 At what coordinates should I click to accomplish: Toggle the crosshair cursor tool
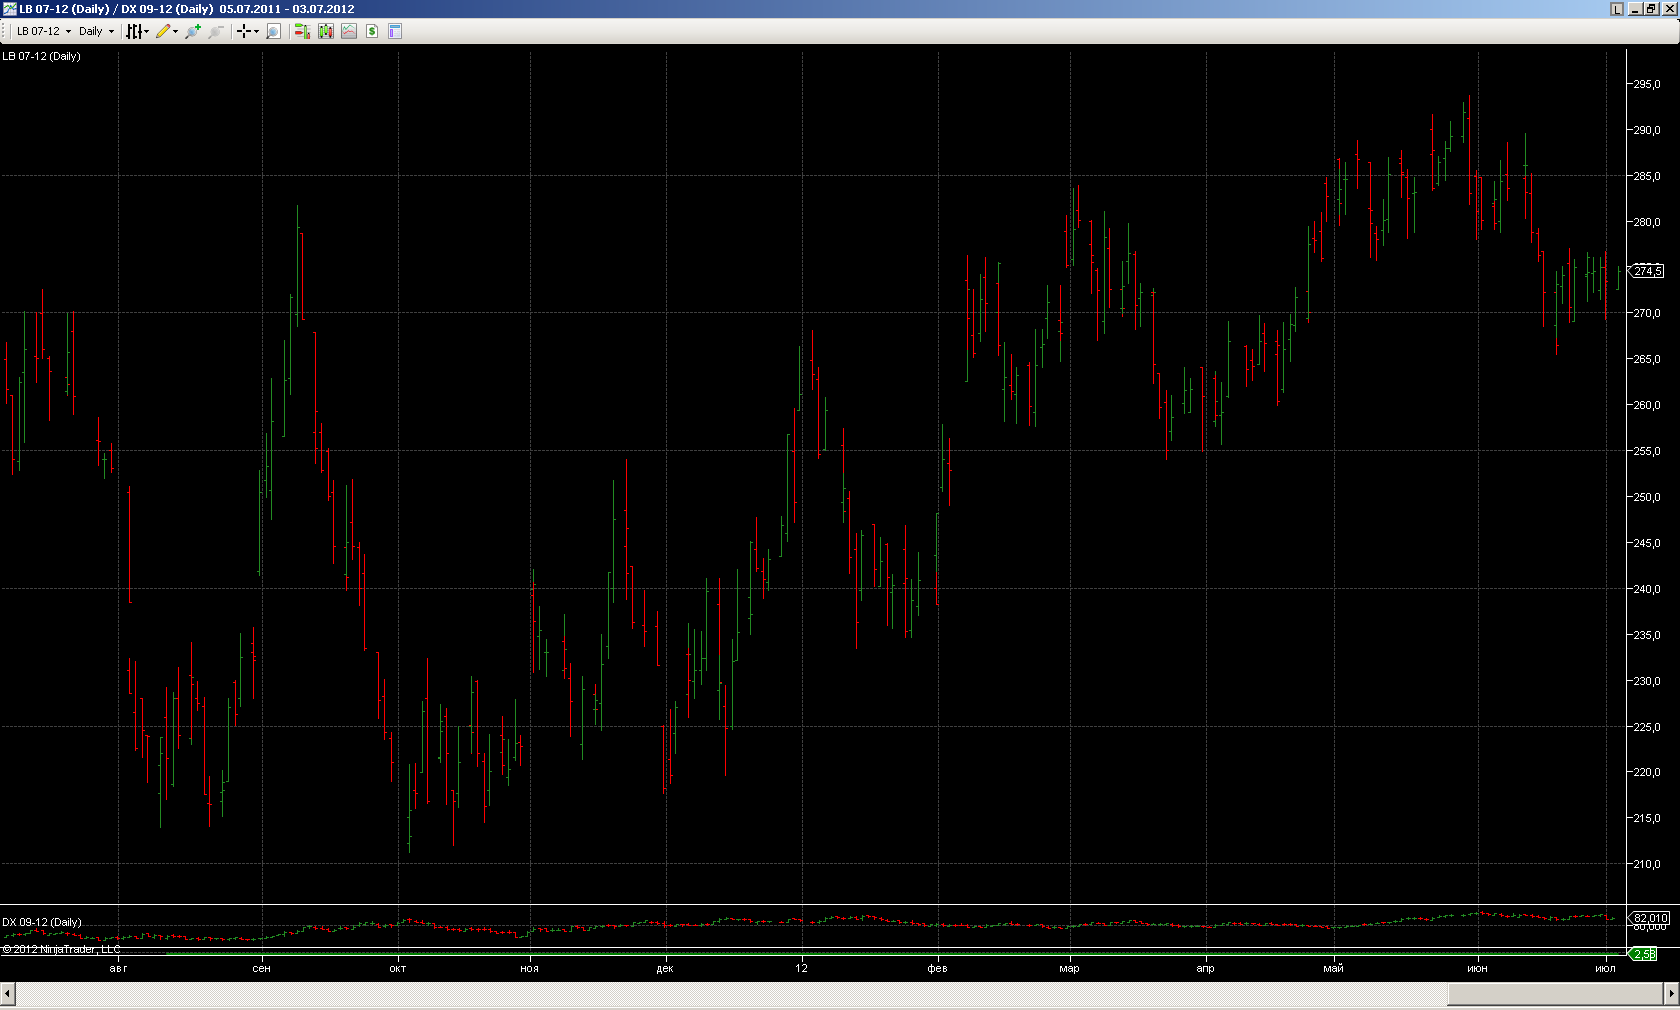pyautogui.click(x=243, y=31)
